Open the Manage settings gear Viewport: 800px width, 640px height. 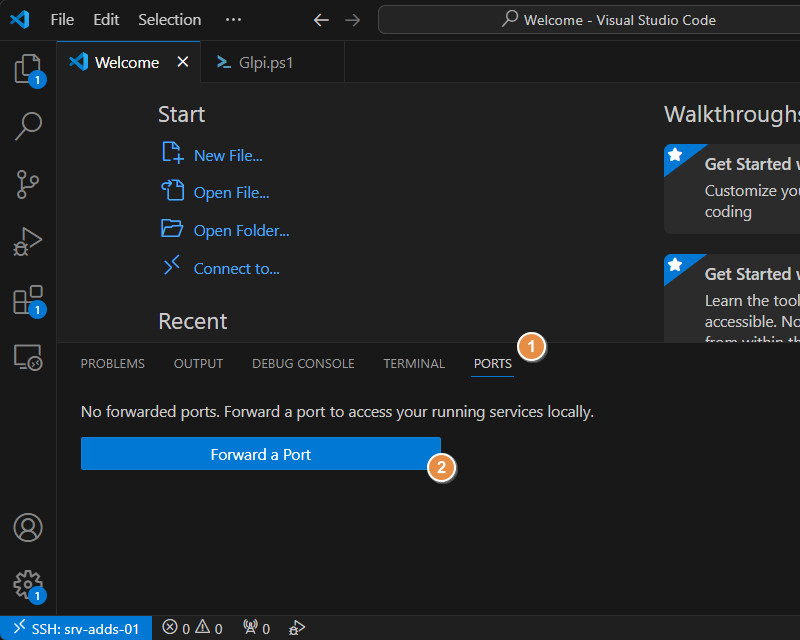point(28,585)
